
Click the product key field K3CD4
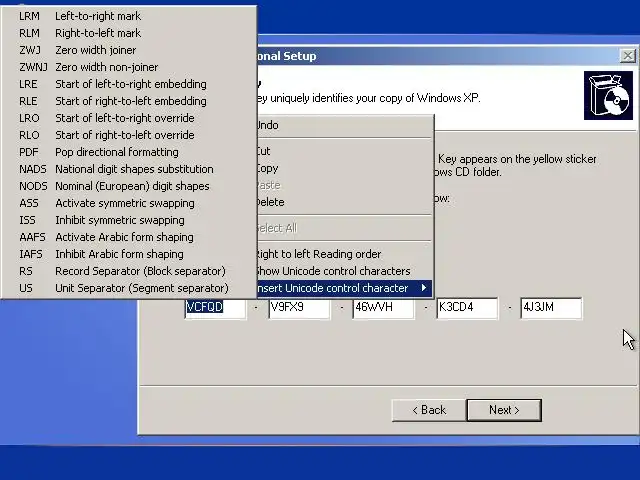[467, 308]
